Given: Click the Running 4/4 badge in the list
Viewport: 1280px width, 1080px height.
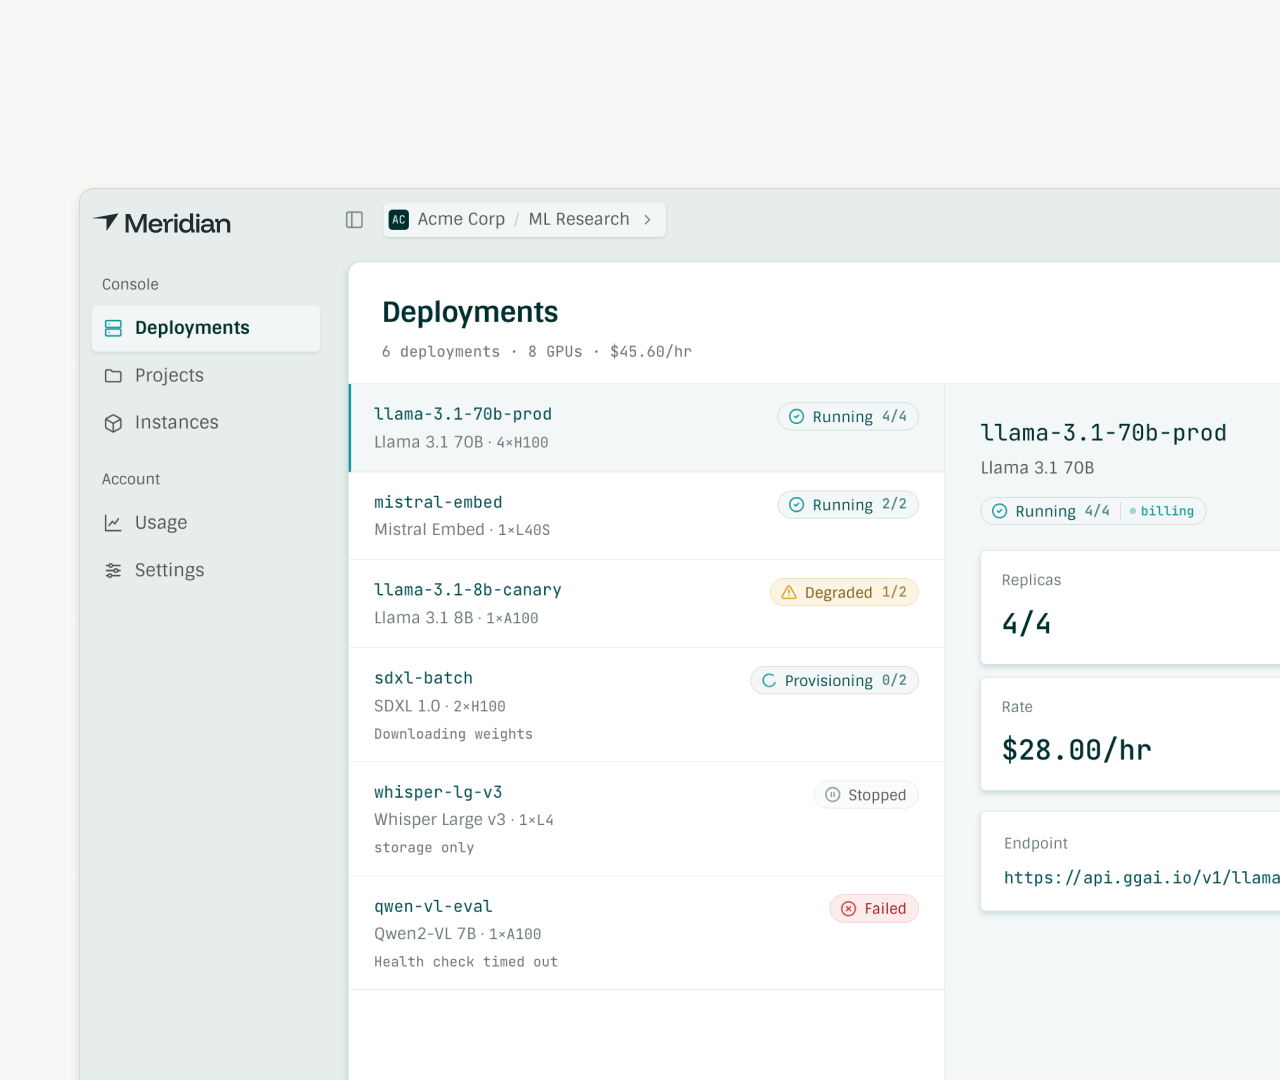Looking at the screenshot, I should pos(848,417).
